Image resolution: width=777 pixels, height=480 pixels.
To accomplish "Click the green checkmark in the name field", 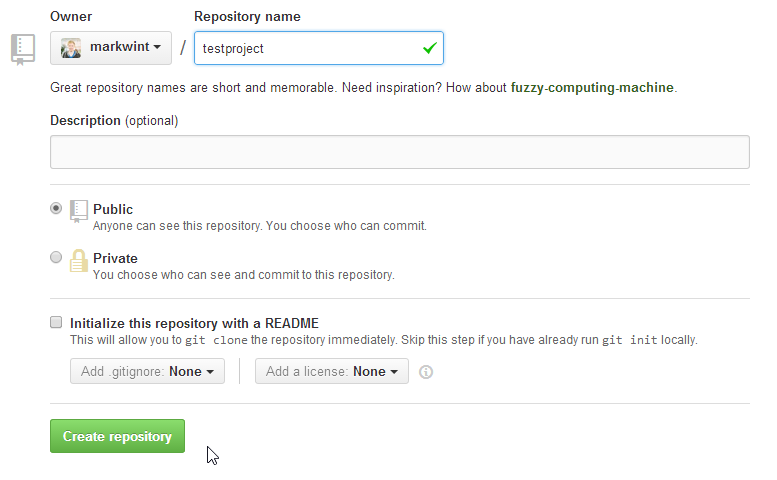I will (430, 47).
